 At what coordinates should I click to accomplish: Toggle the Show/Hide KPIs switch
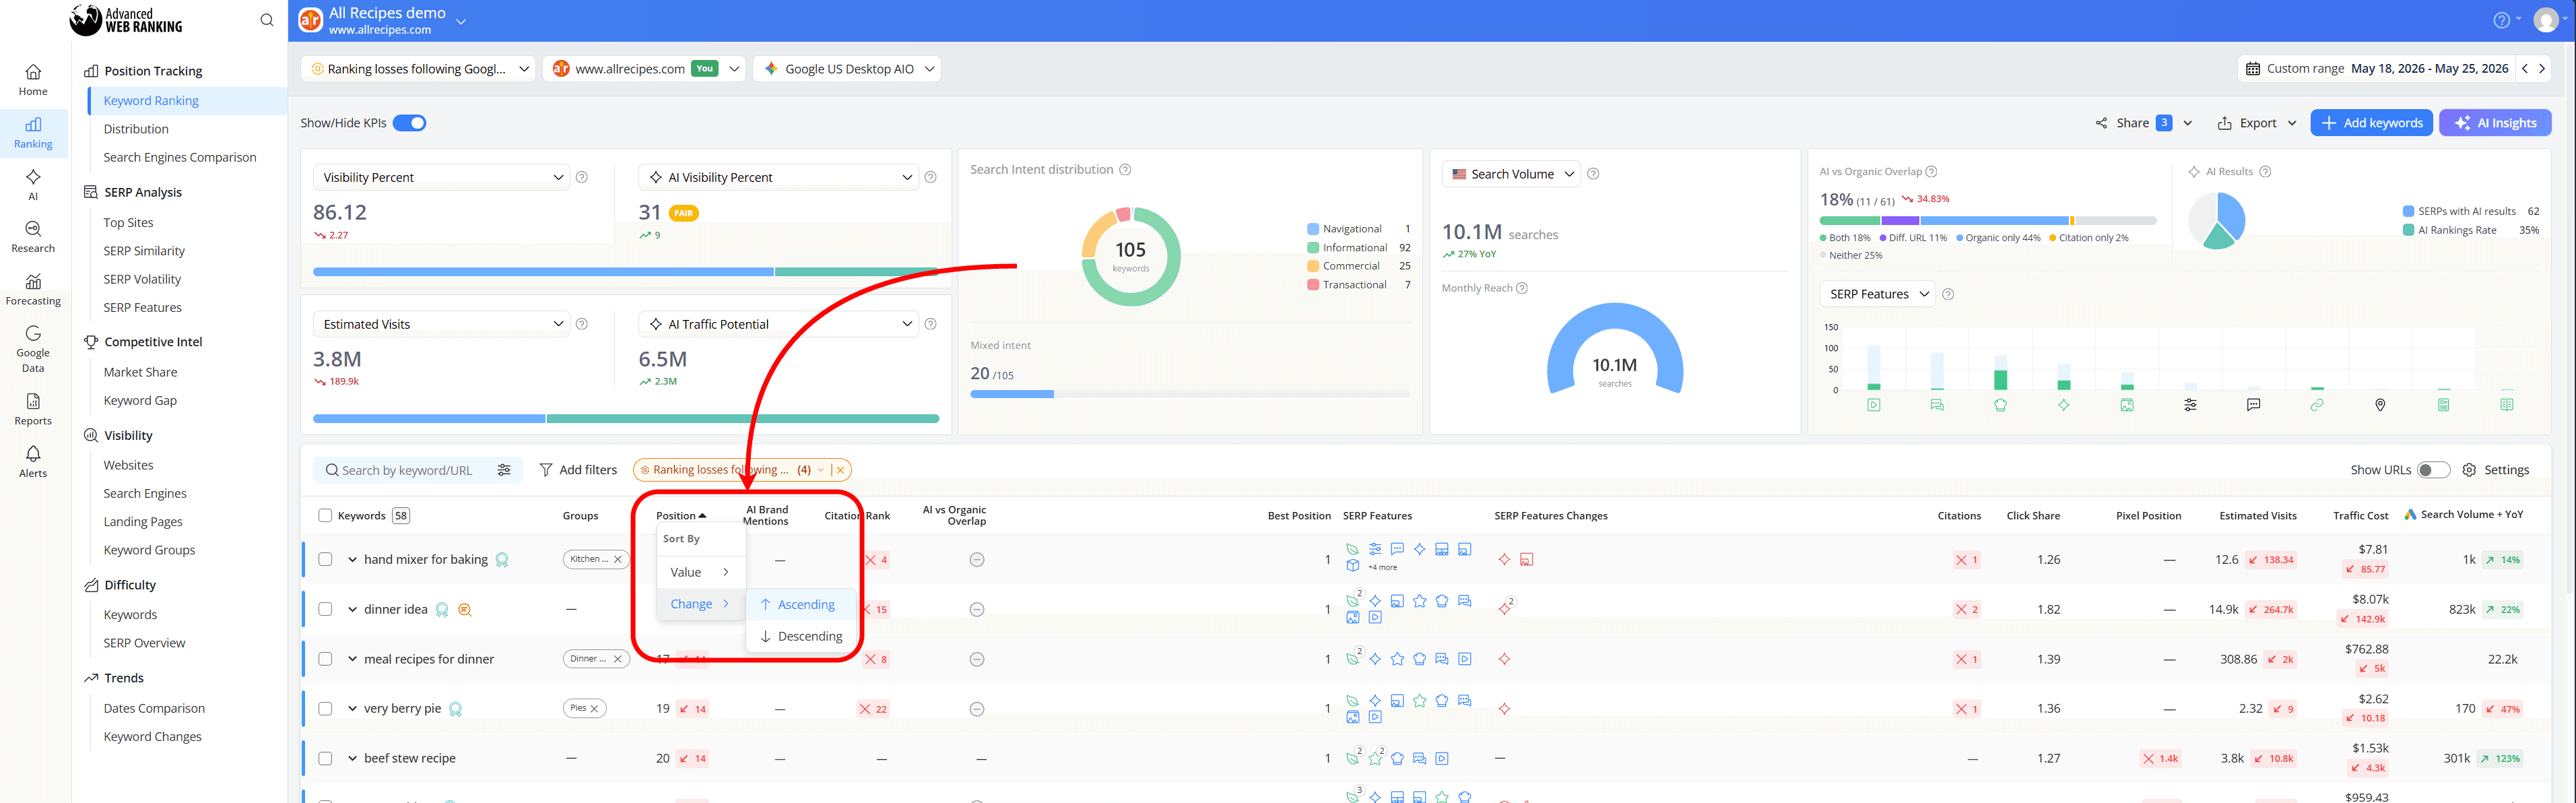click(x=409, y=123)
